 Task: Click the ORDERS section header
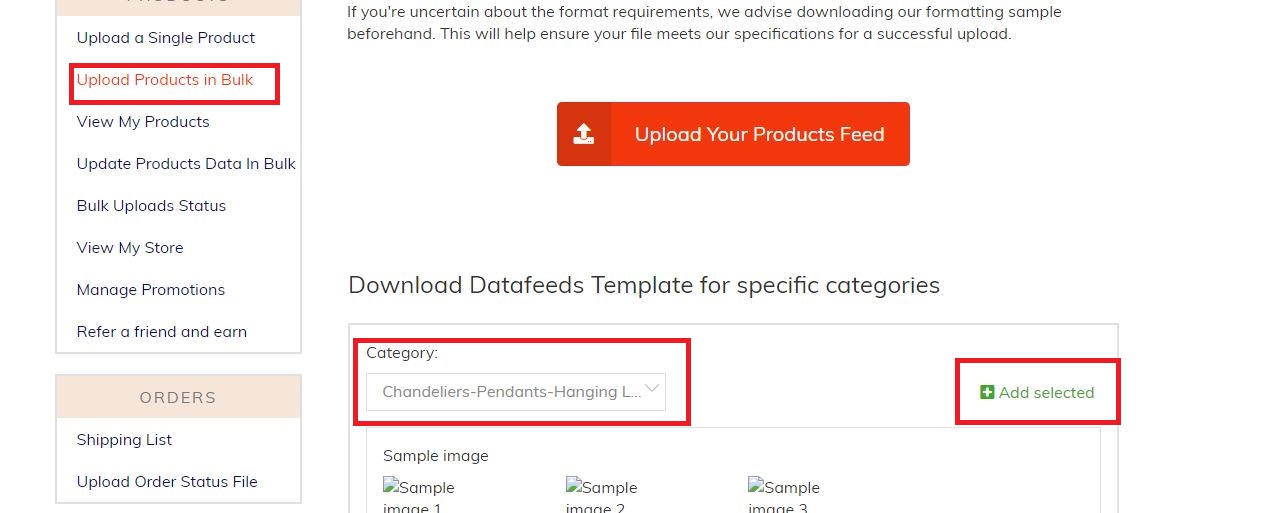tap(178, 397)
